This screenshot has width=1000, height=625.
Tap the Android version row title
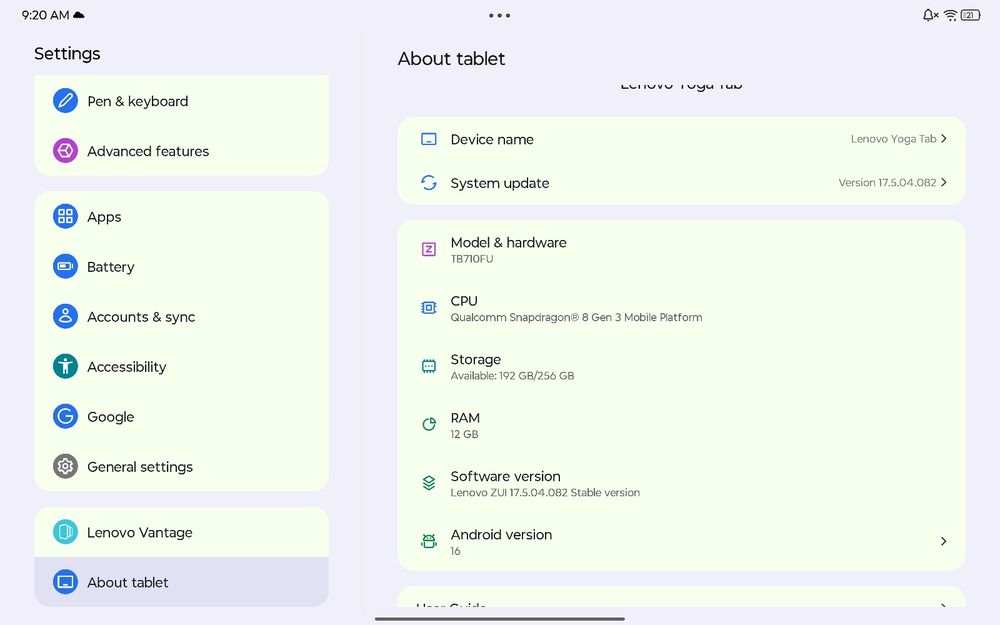[501, 534]
